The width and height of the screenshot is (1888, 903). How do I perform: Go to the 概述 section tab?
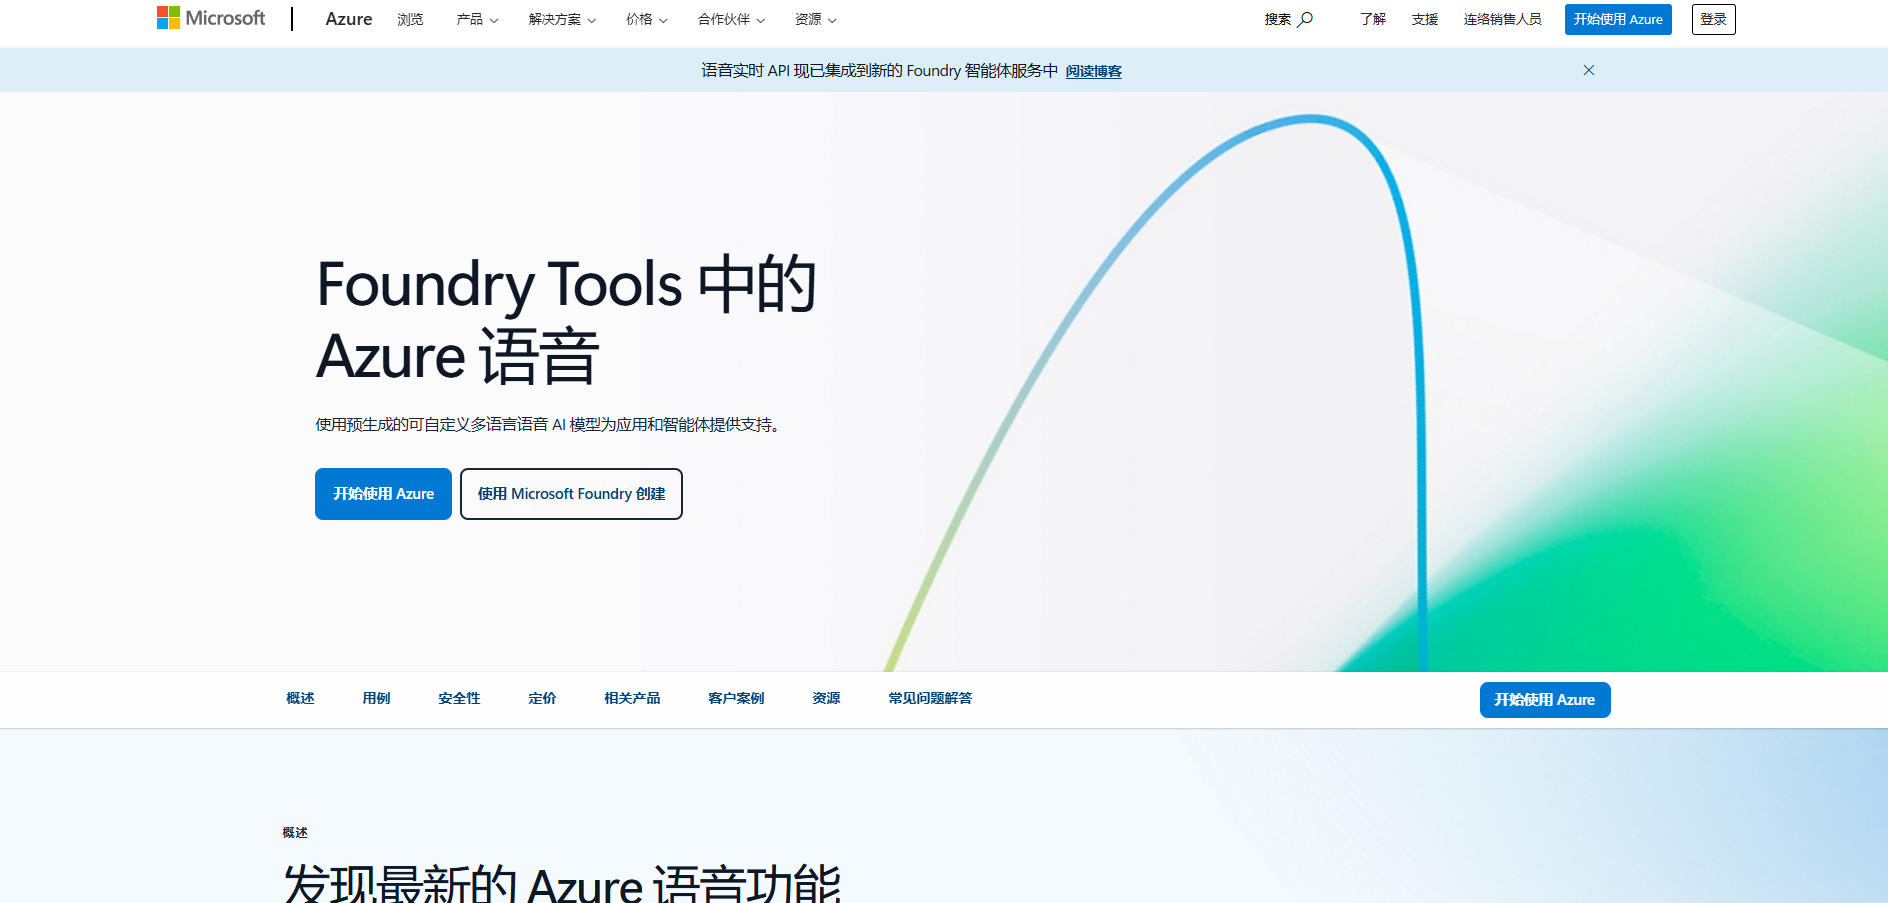click(300, 698)
